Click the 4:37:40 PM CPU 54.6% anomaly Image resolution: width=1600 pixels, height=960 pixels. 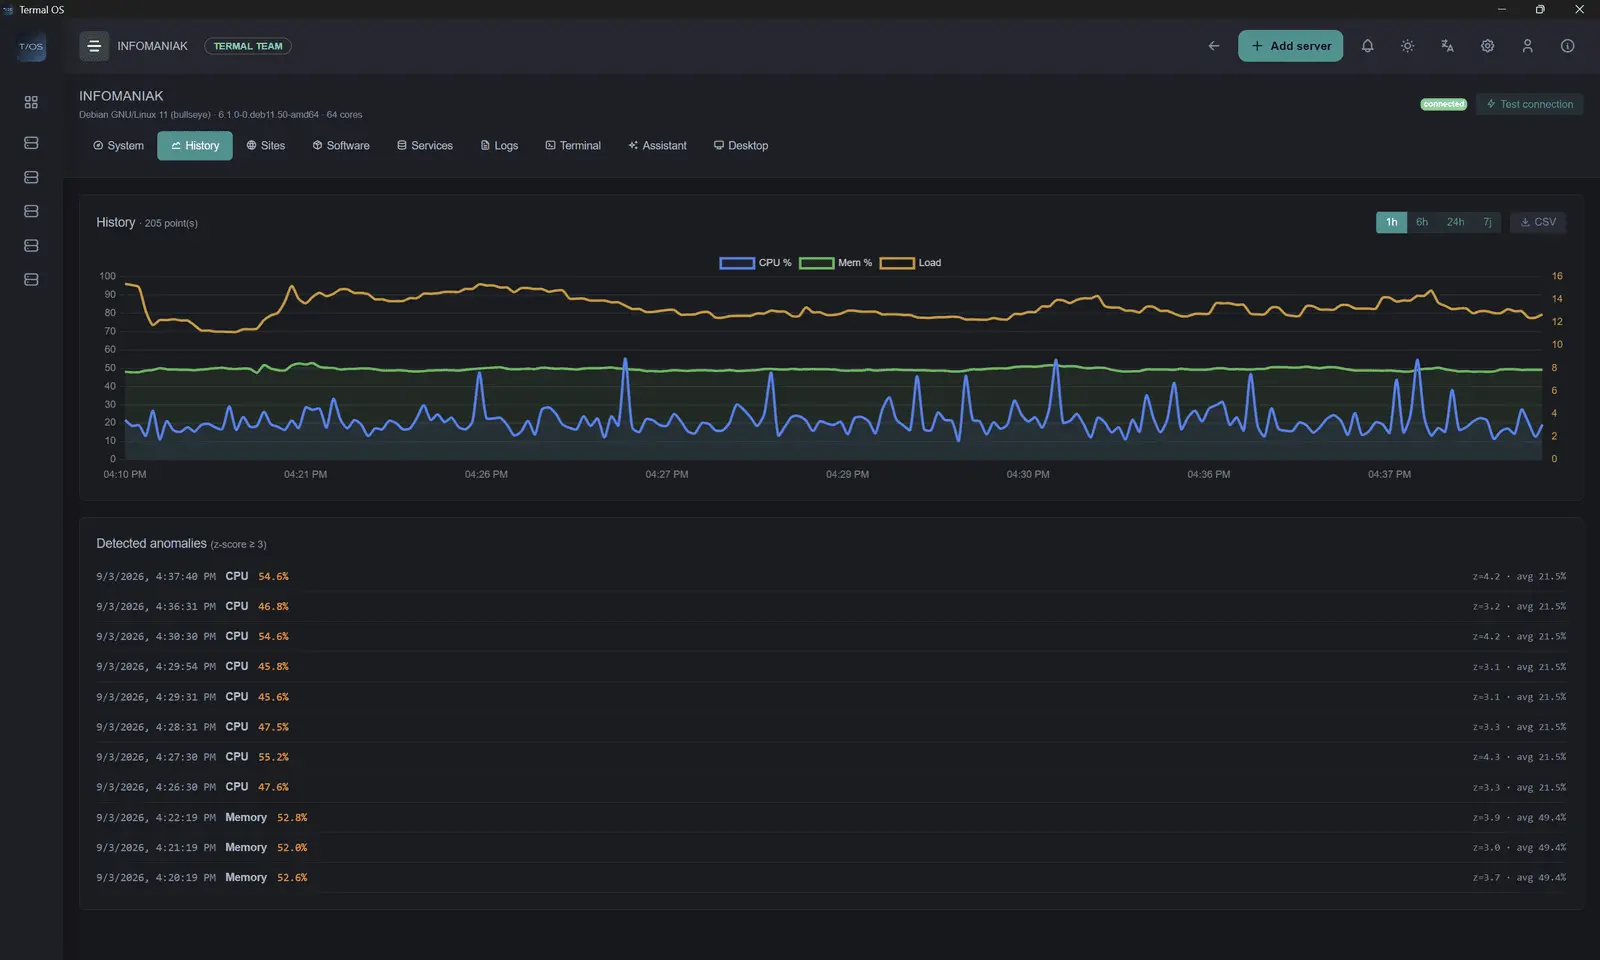(831, 577)
